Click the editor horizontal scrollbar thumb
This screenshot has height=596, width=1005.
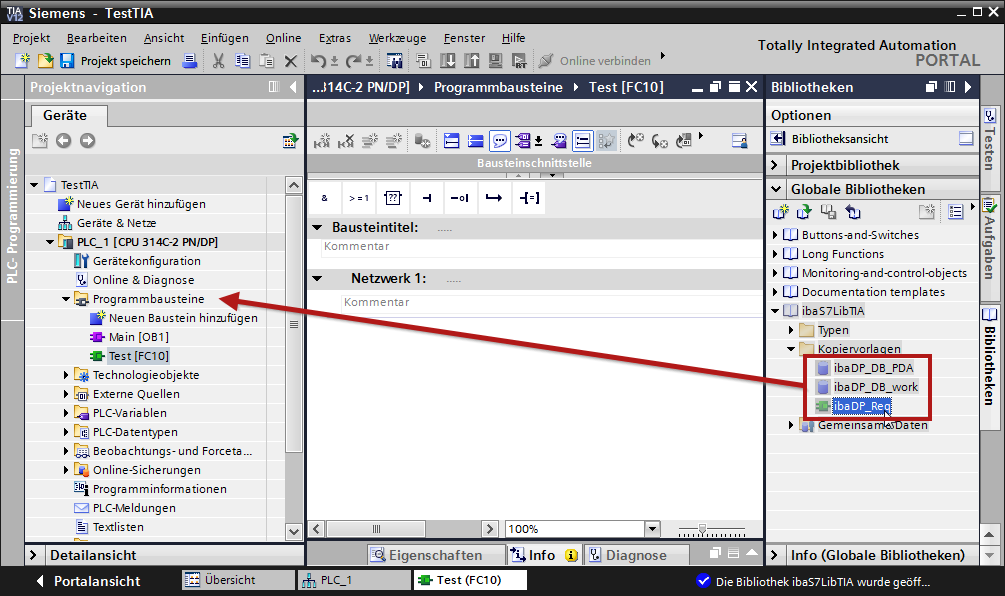coord(376,529)
